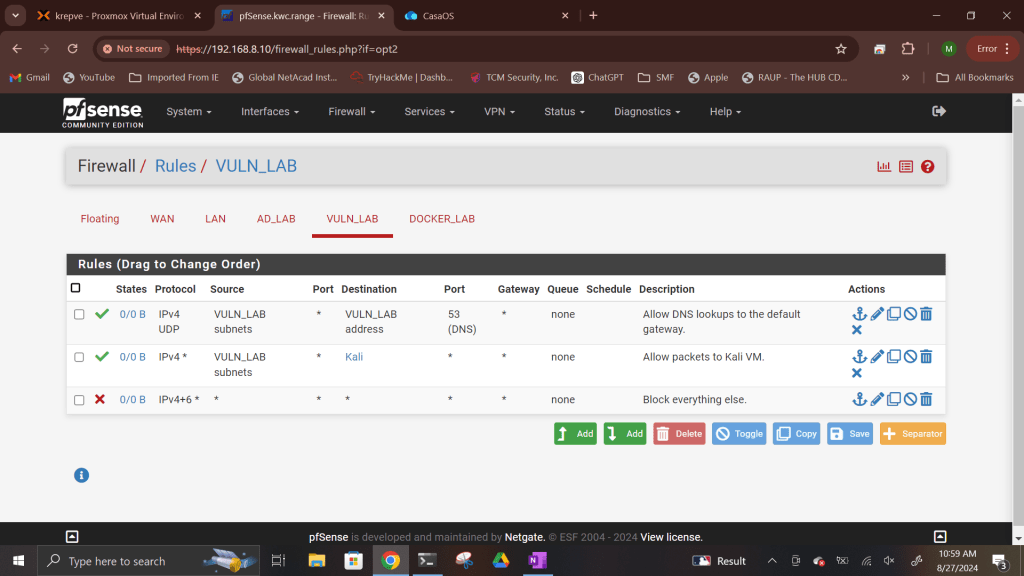Open the Diagnostics dropdown menu

646,112
